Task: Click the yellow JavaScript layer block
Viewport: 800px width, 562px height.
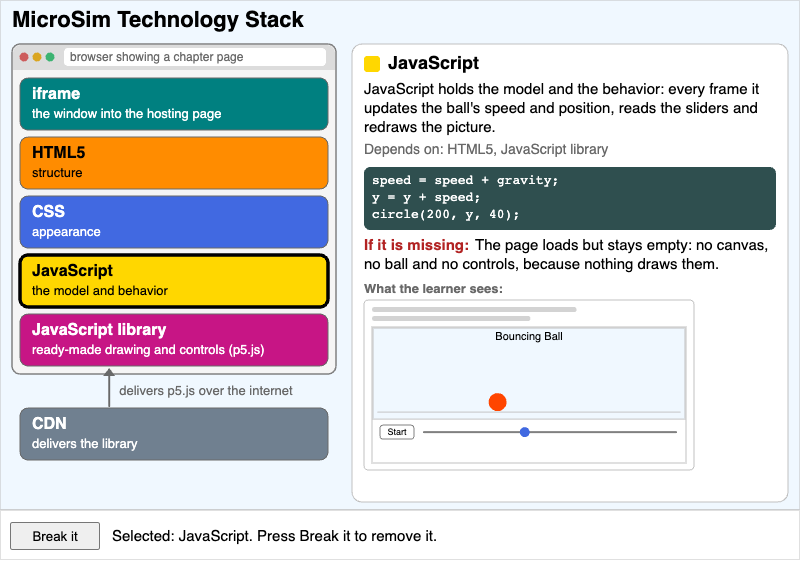Action: pyautogui.click(x=173, y=281)
